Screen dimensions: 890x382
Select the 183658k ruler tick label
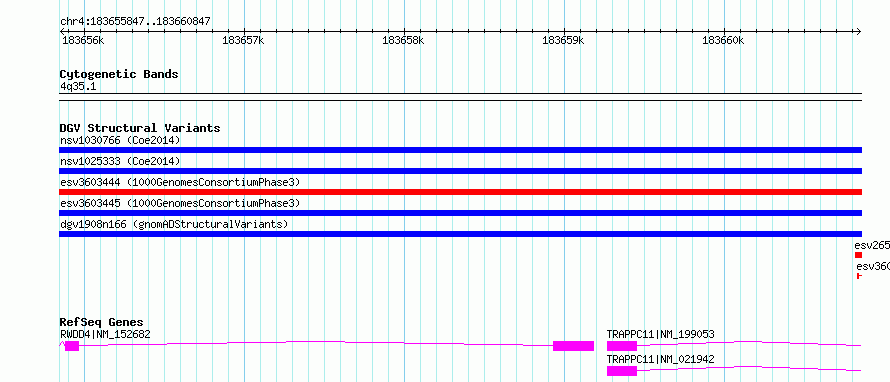pyautogui.click(x=403, y=40)
